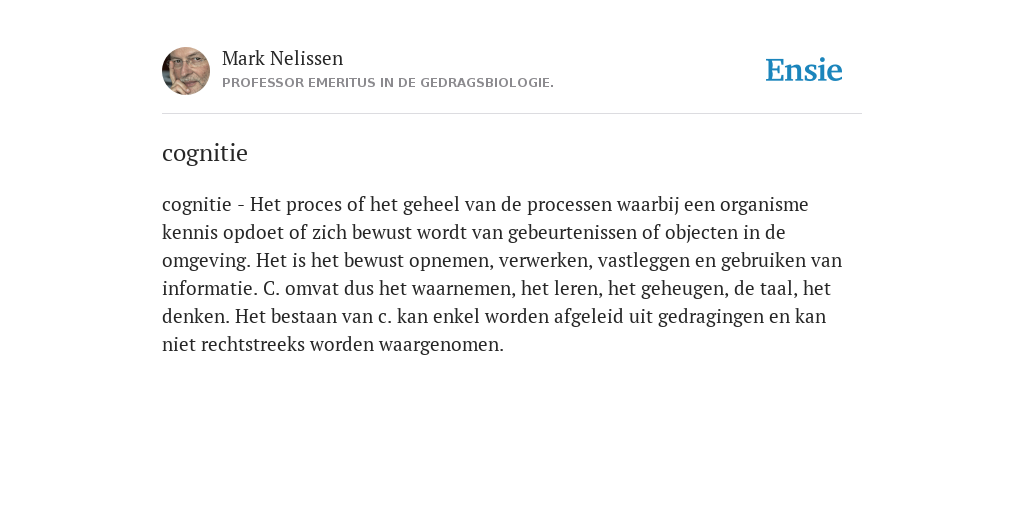Screen dimensions: 1024x512
Task: Open the Ensie logo link
Action: pyautogui.click(x=804, y=70)
